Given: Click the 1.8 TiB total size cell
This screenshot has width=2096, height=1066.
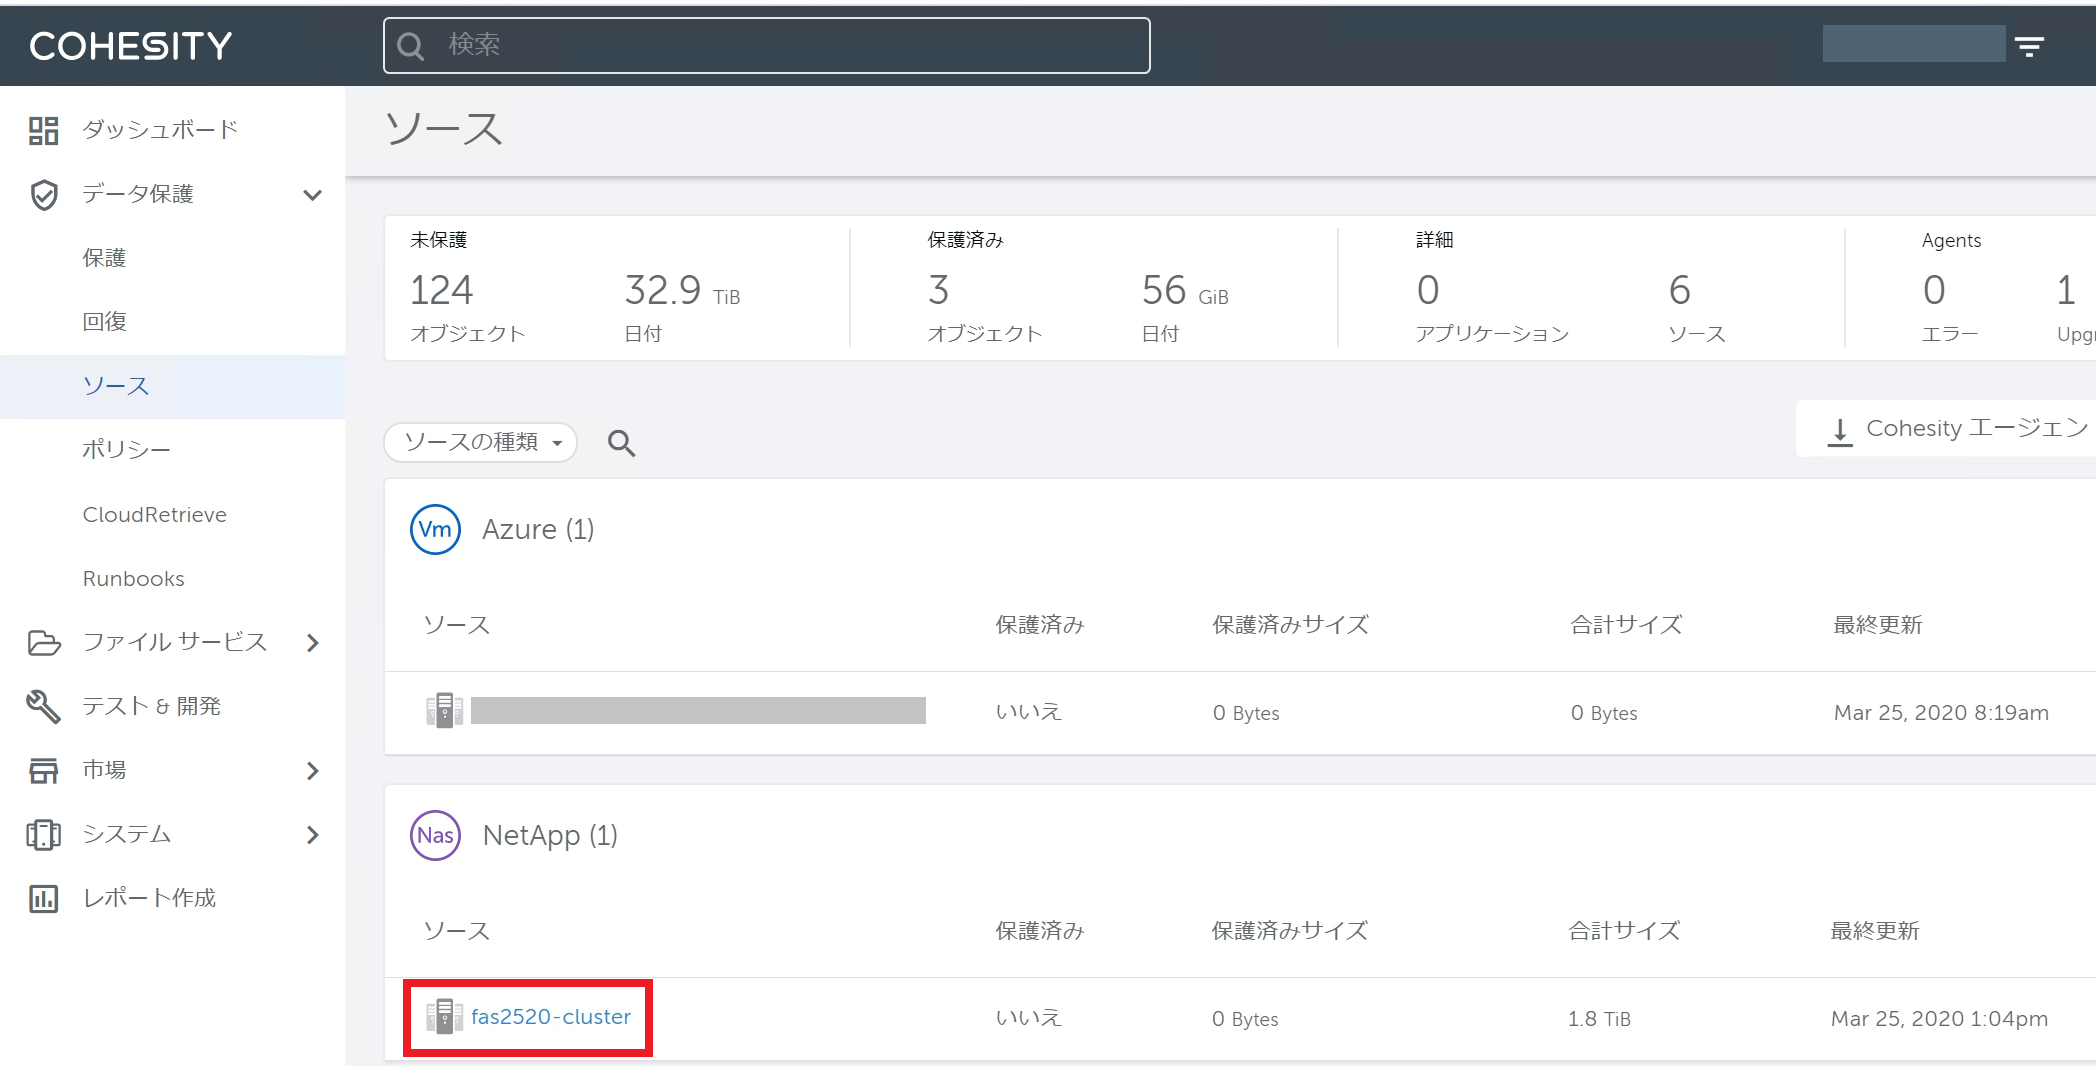Looking at the screenshot, I should point(1599,1019).
